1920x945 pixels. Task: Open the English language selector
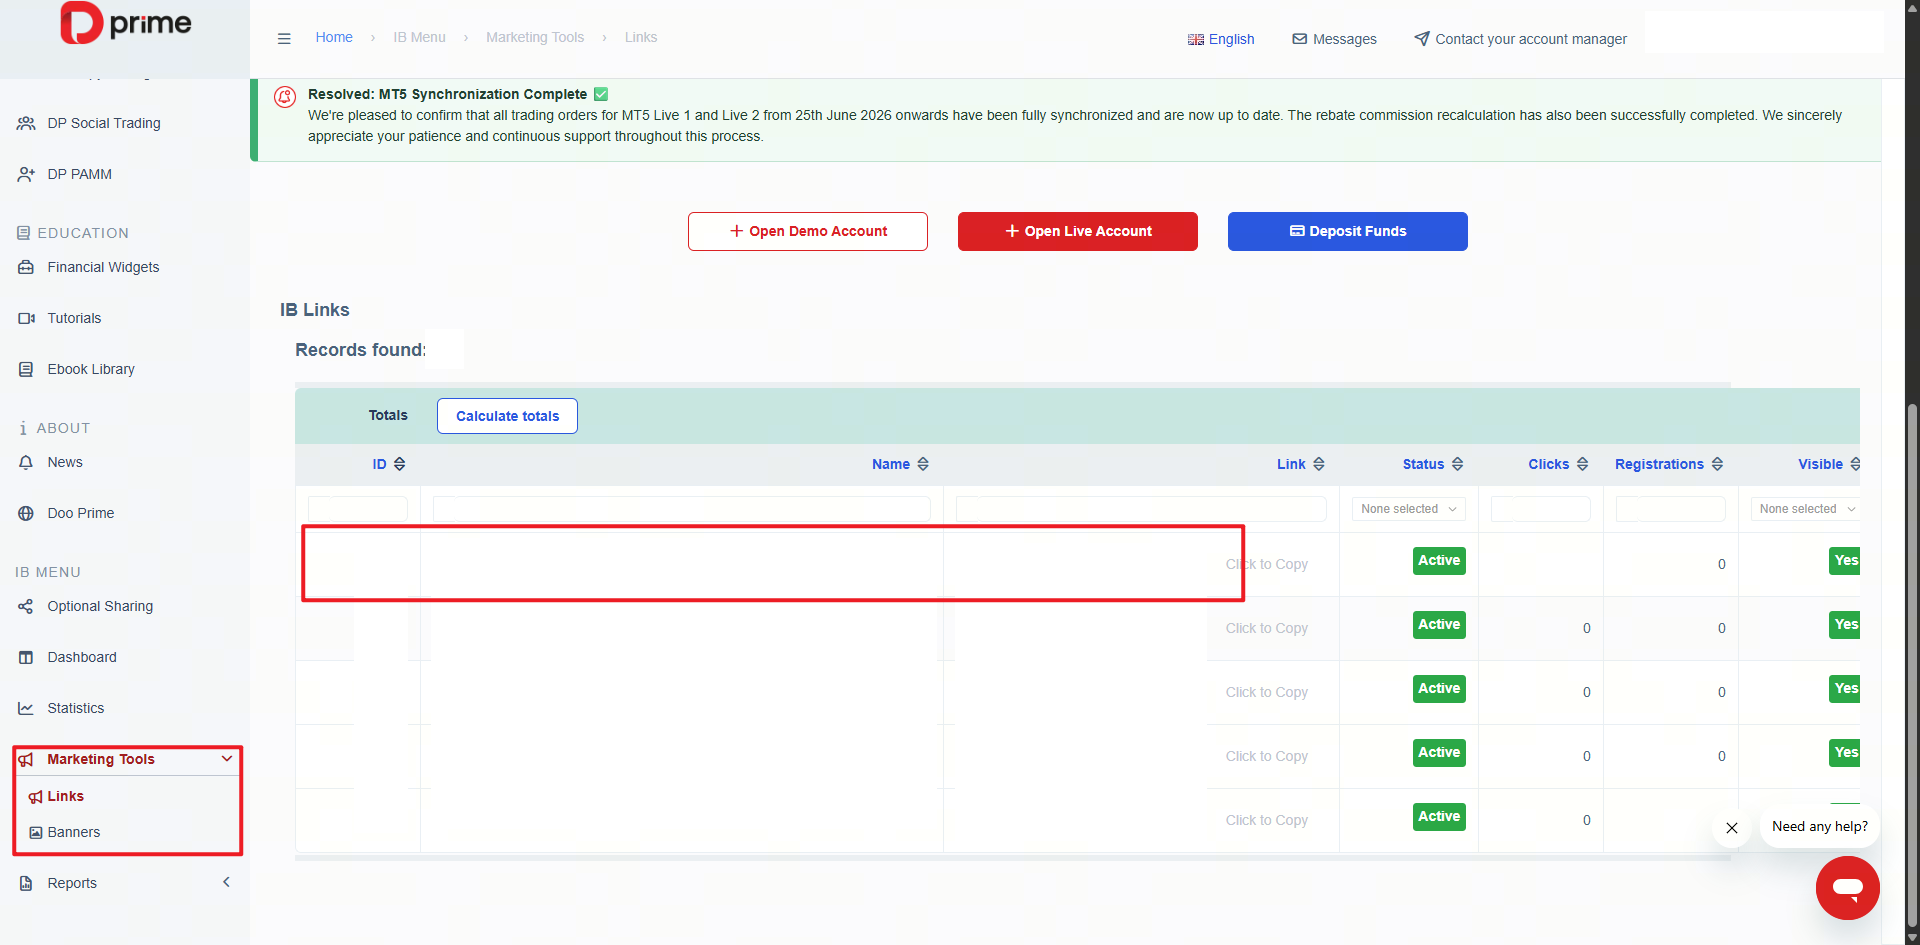(1221, 39)
